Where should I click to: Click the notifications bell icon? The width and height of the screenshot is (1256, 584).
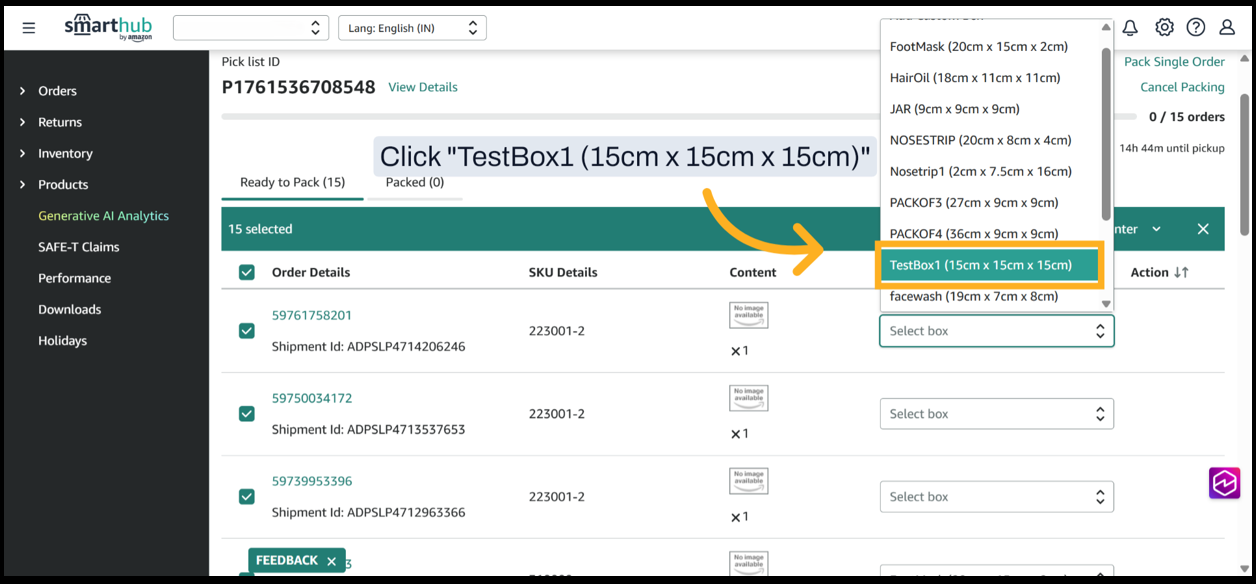click(x=1129, y=28)
